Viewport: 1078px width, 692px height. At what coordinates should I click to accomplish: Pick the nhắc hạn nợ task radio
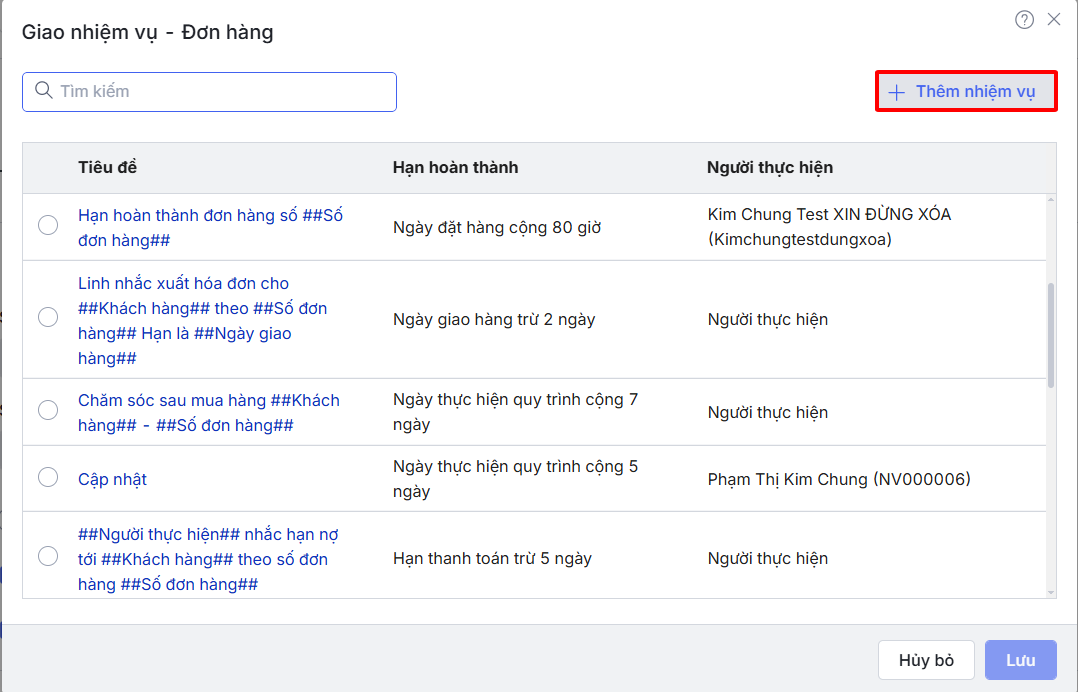(48, 556)
